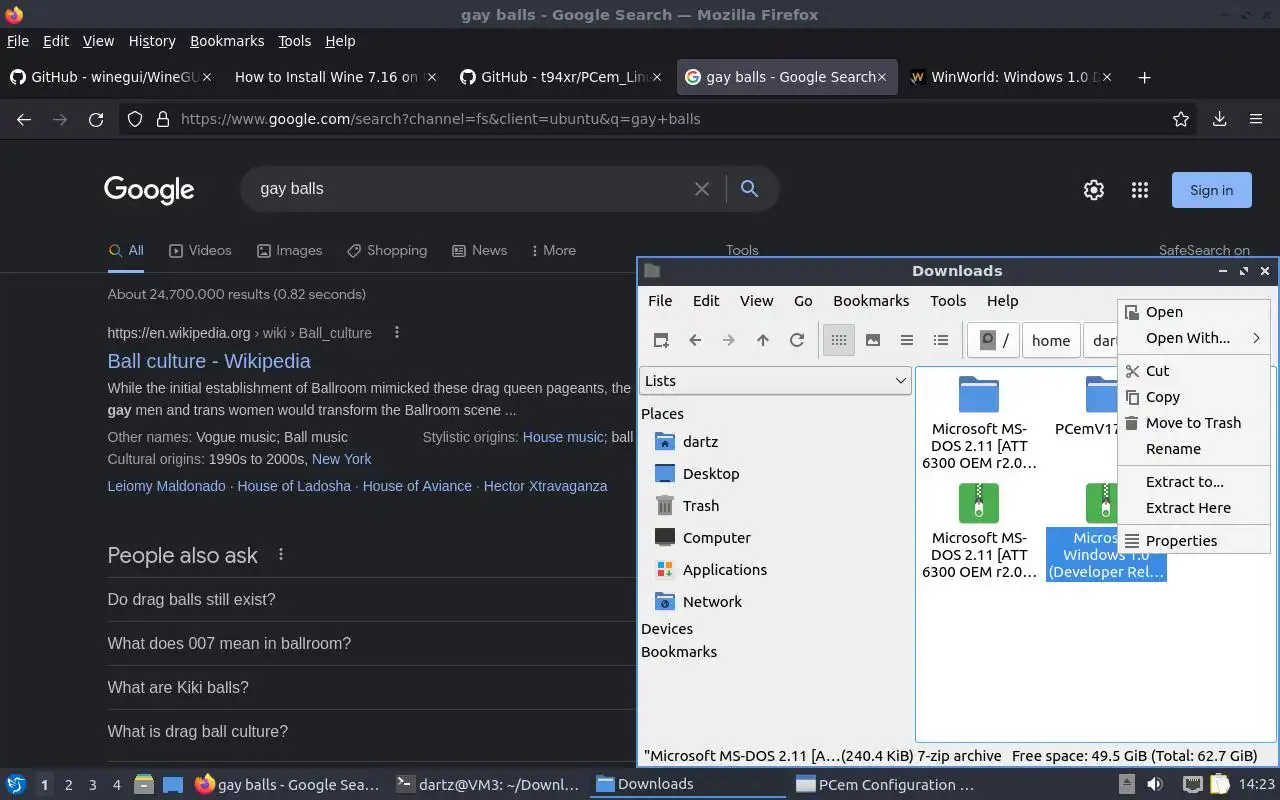Viewport: 1280px width, 800px height.
Task: Follow the House music link
Action: [x=563, y=437]
